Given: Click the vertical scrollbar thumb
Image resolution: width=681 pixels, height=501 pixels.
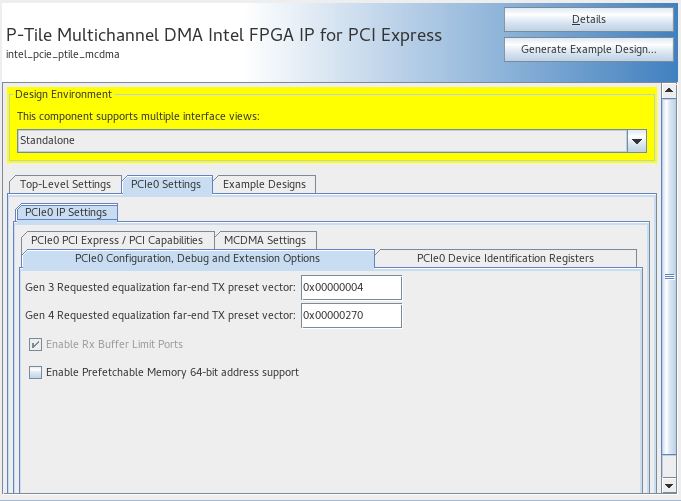Looking at the screenshot, I should (669, 277).
